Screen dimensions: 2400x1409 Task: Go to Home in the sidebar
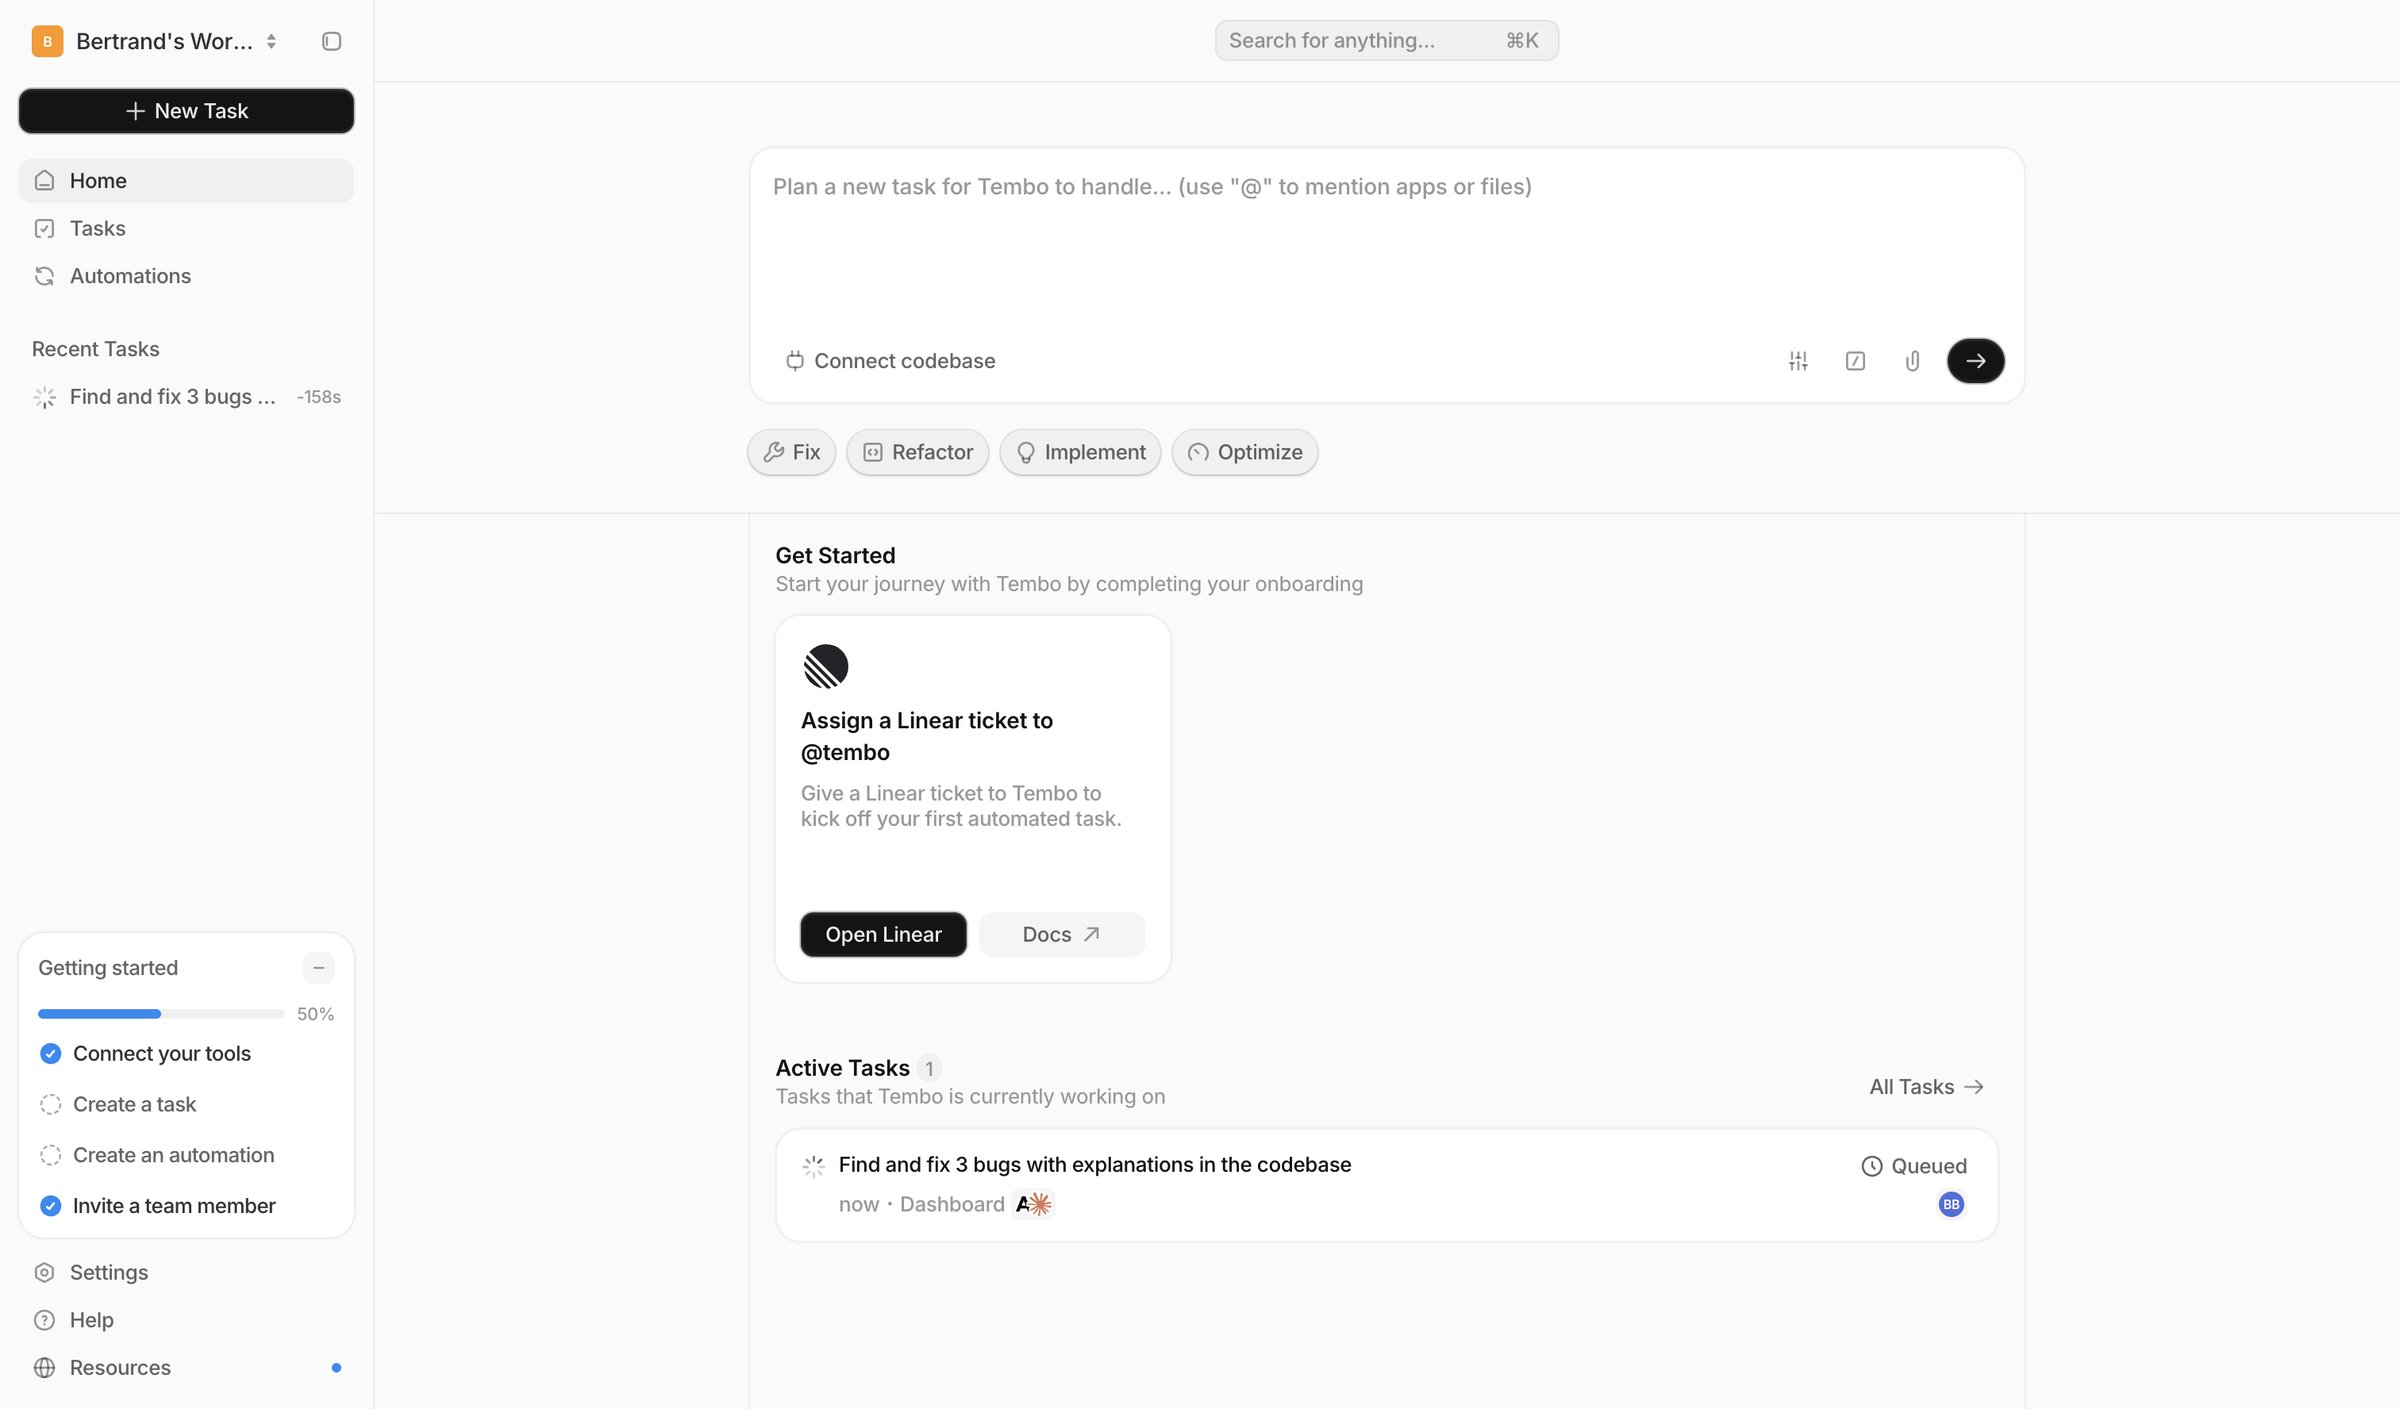click(186, 181)
